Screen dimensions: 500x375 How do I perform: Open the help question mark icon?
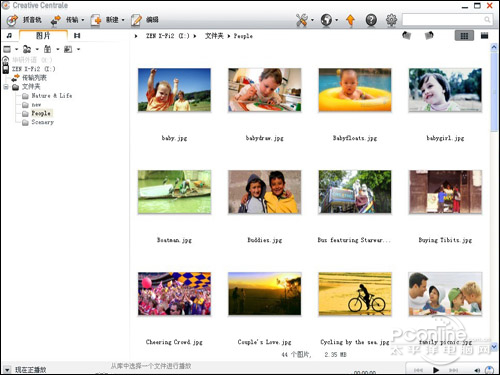point(371,20)
